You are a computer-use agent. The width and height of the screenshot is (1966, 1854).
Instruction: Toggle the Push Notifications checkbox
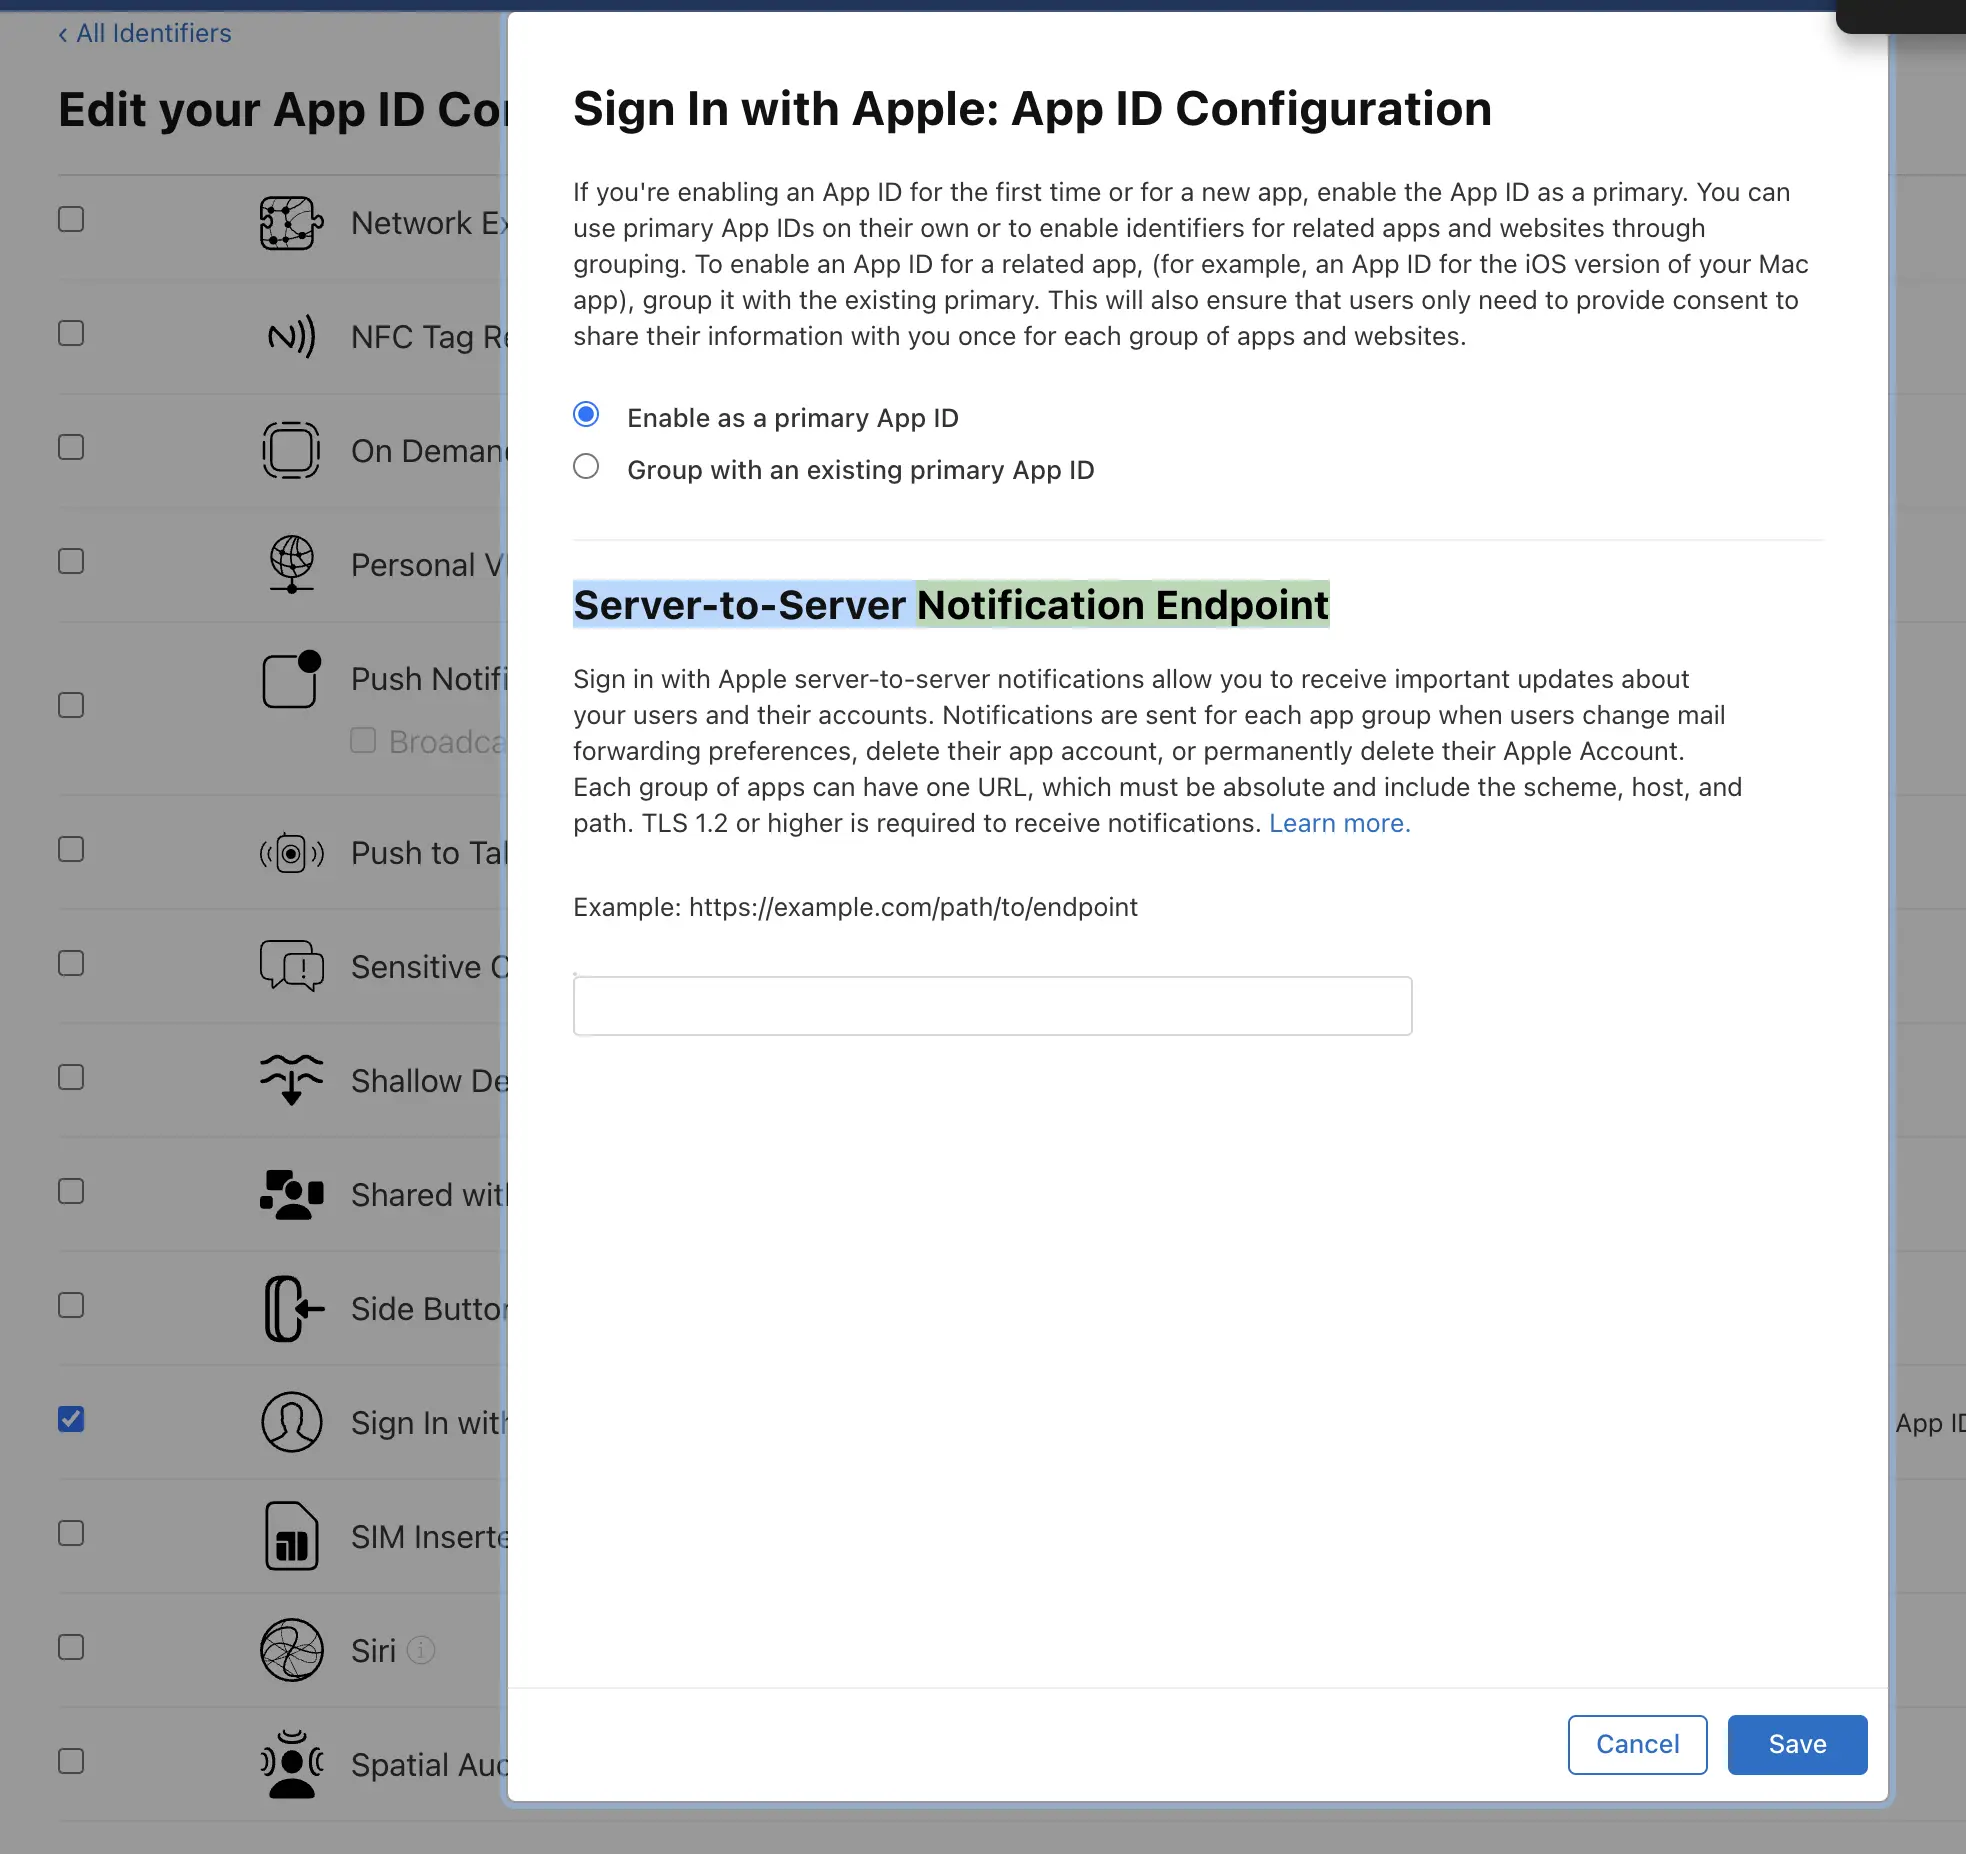coord(71,705)
